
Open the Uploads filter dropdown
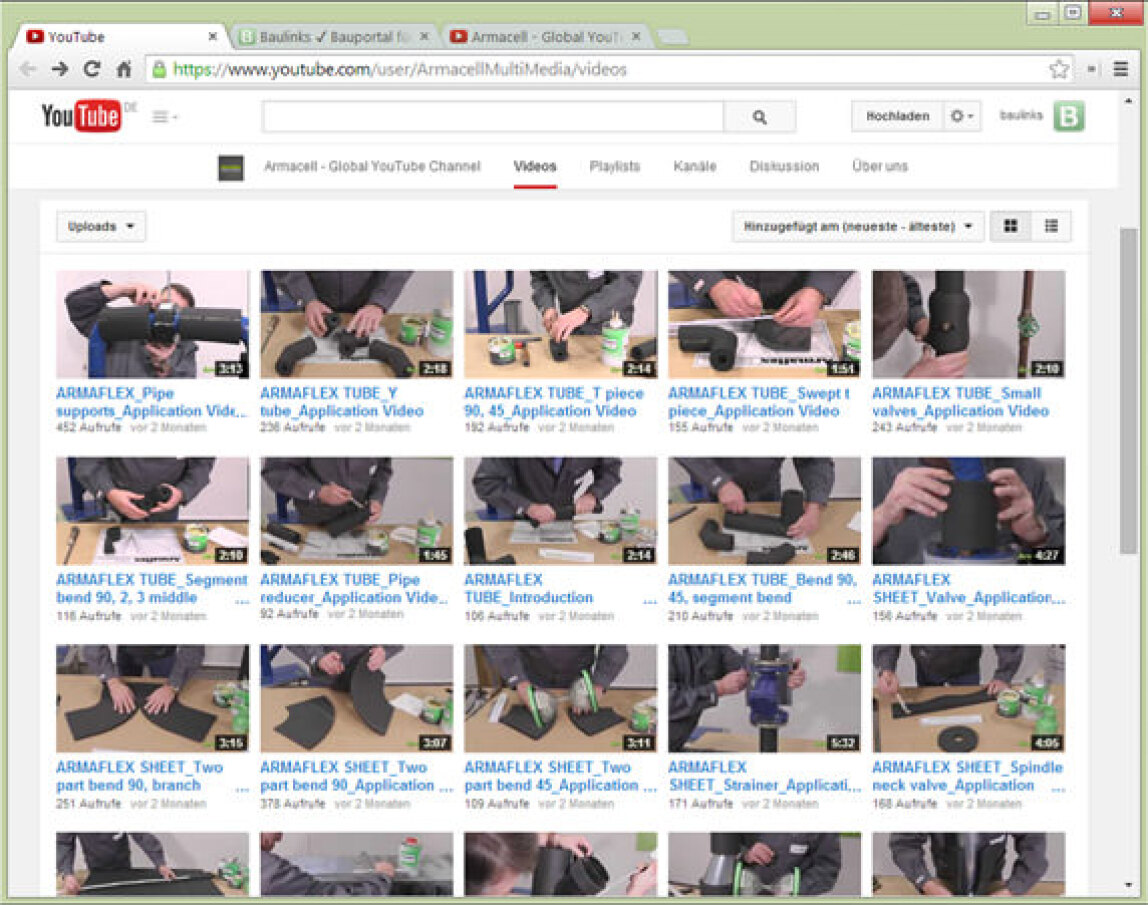coord(101,226)
